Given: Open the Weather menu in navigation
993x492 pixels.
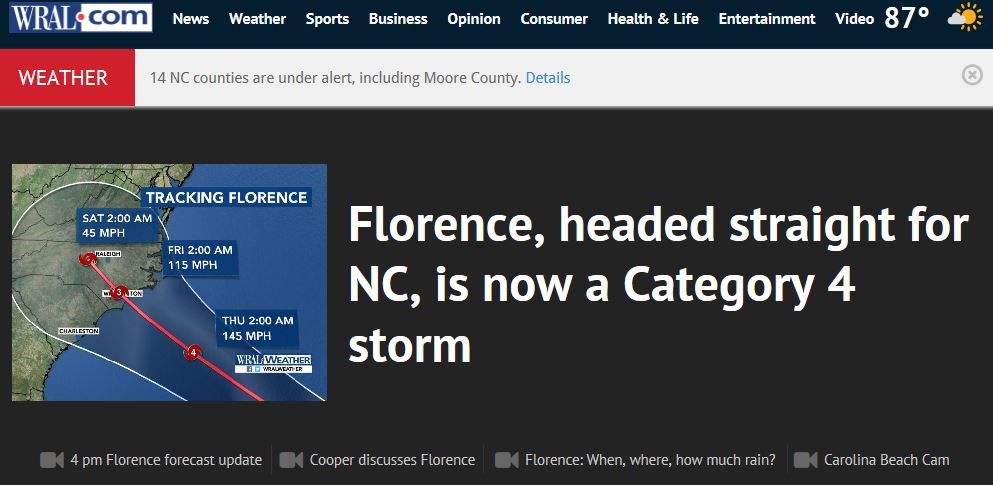Looking at the screenshot, I should pyautogui.click(x=257, y=19).
